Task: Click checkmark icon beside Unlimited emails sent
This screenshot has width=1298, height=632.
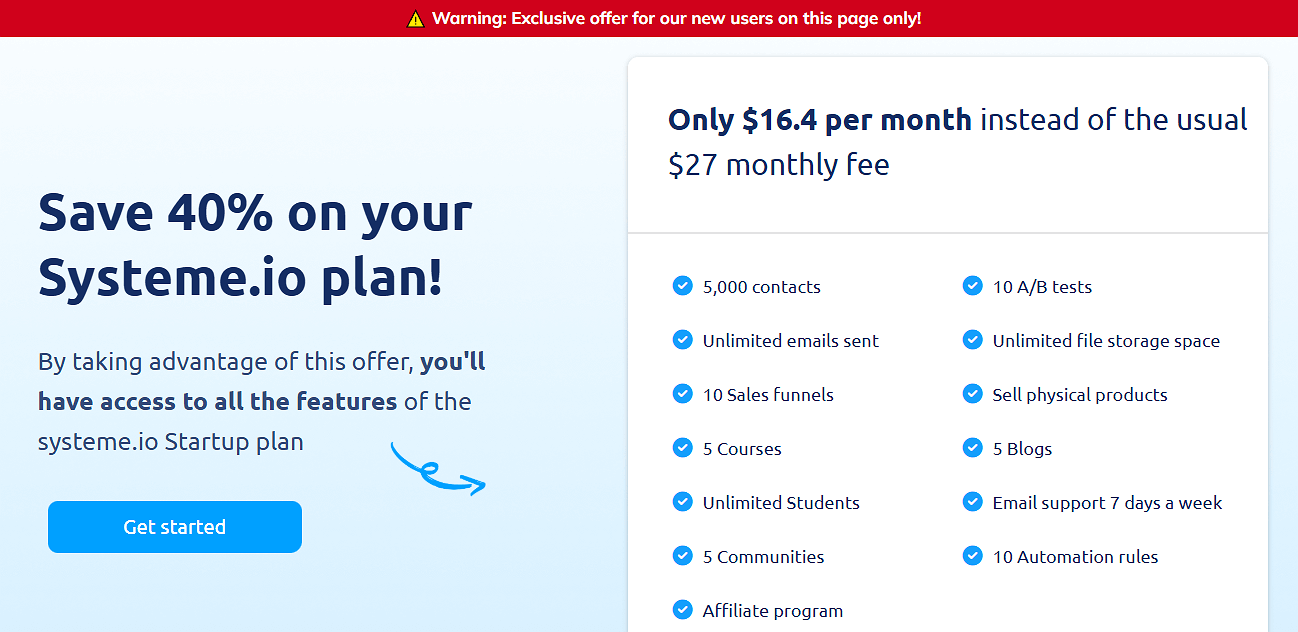Action: pyautogui.click(x=682, y=341)
